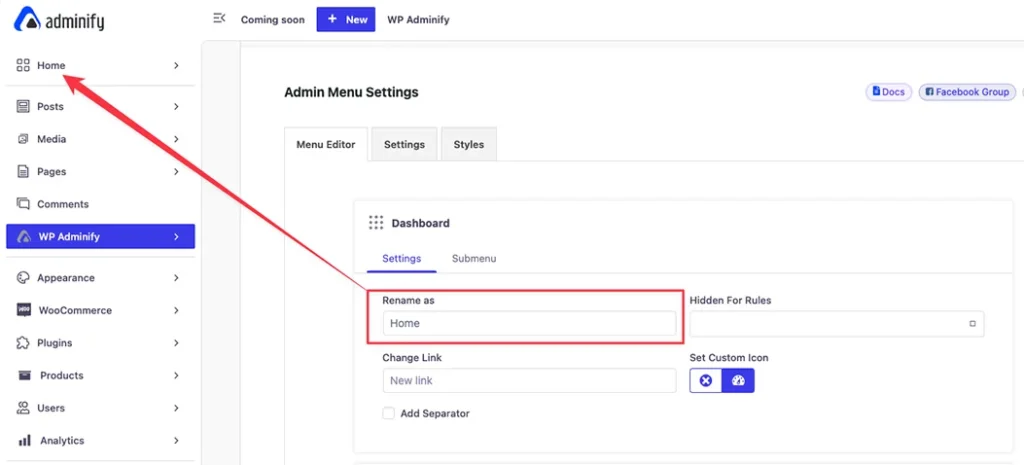Open the Docs link
This screenshot has width=1024, height=465.
(x=889, y=92)
